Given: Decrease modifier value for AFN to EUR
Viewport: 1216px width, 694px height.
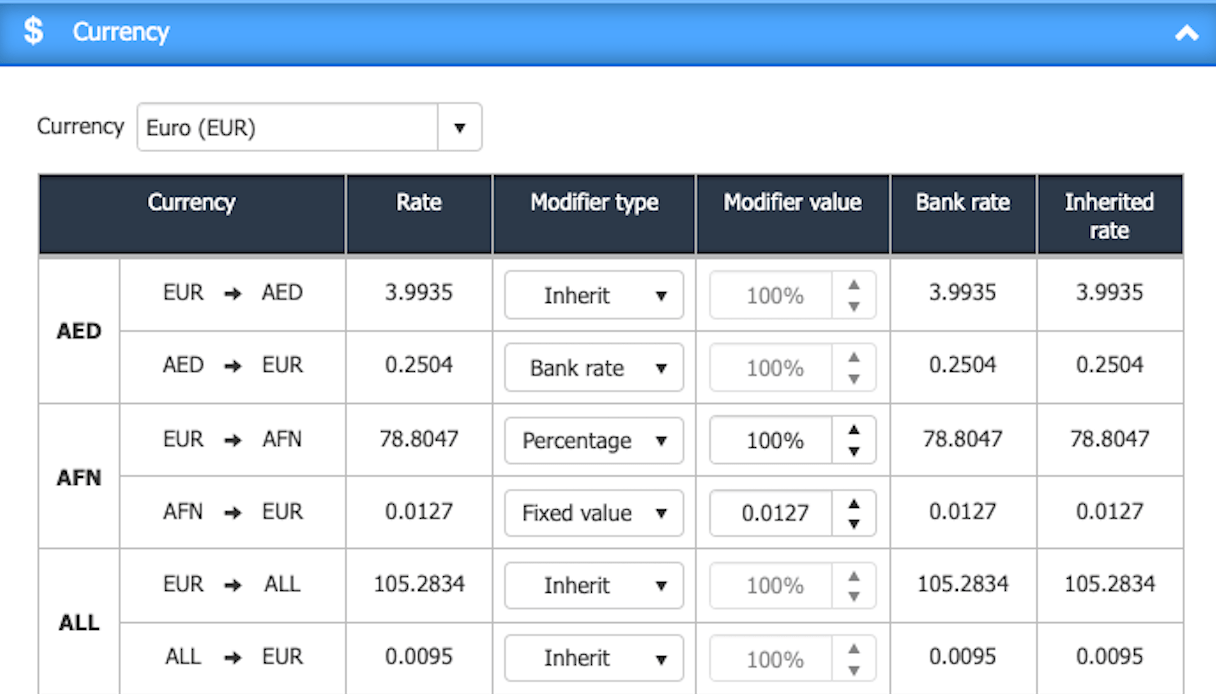Looking at the screenshot, I should point(854,524).
